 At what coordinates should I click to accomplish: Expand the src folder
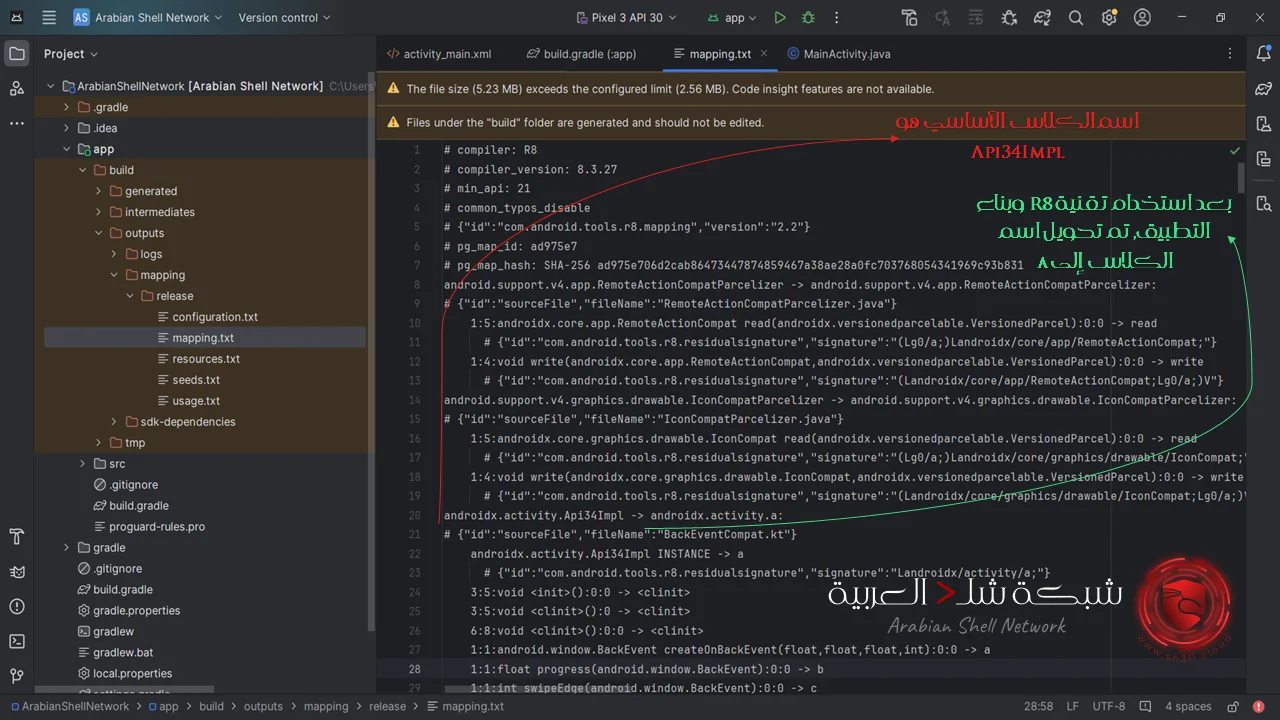(x=83, y=464)
